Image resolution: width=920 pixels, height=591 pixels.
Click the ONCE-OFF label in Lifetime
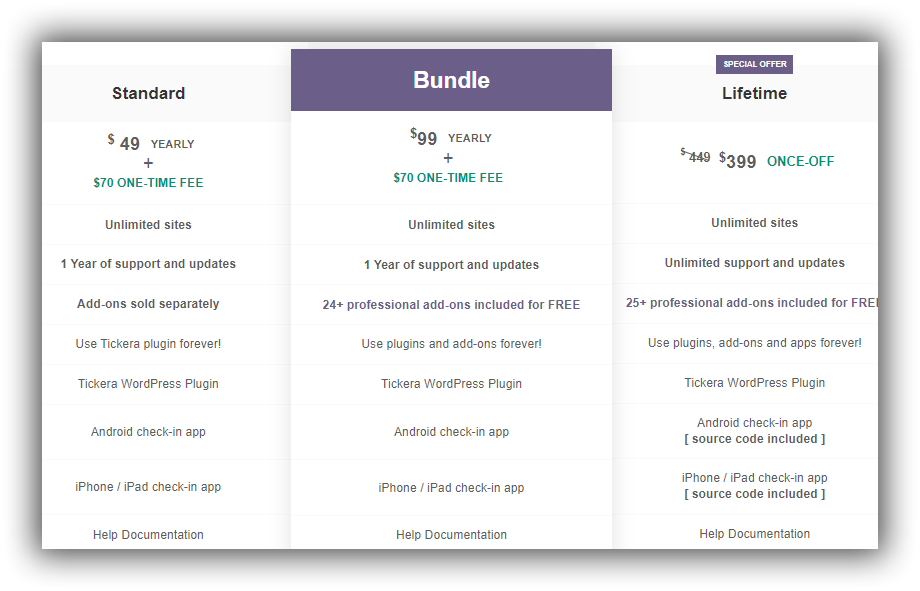[x=800, y=161]
